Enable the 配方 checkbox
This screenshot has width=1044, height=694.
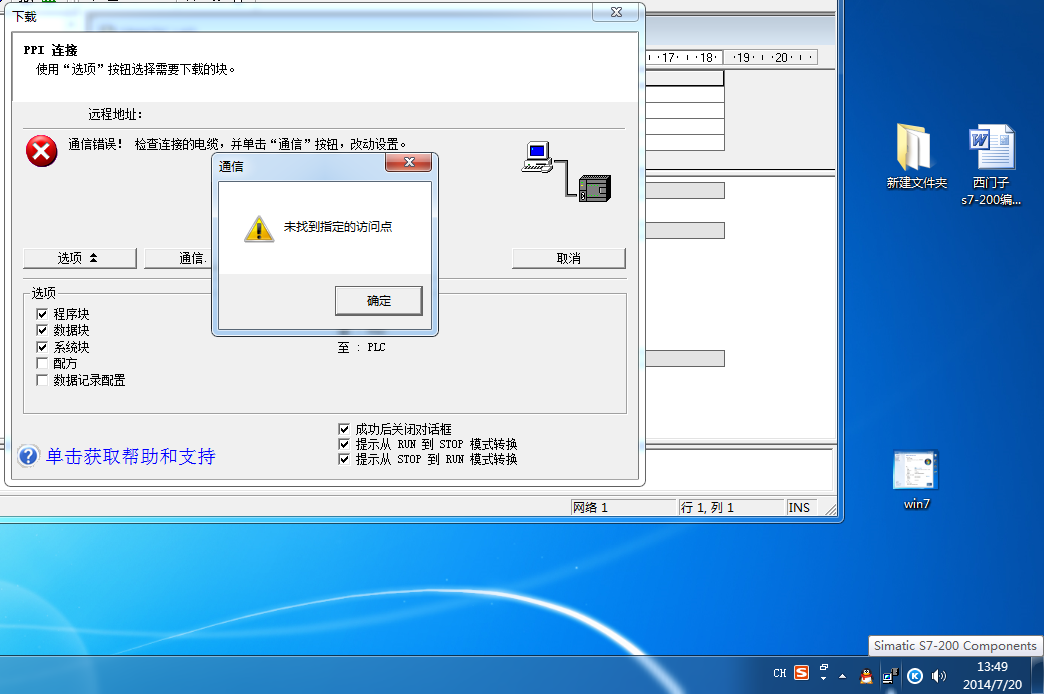point(42,363)
